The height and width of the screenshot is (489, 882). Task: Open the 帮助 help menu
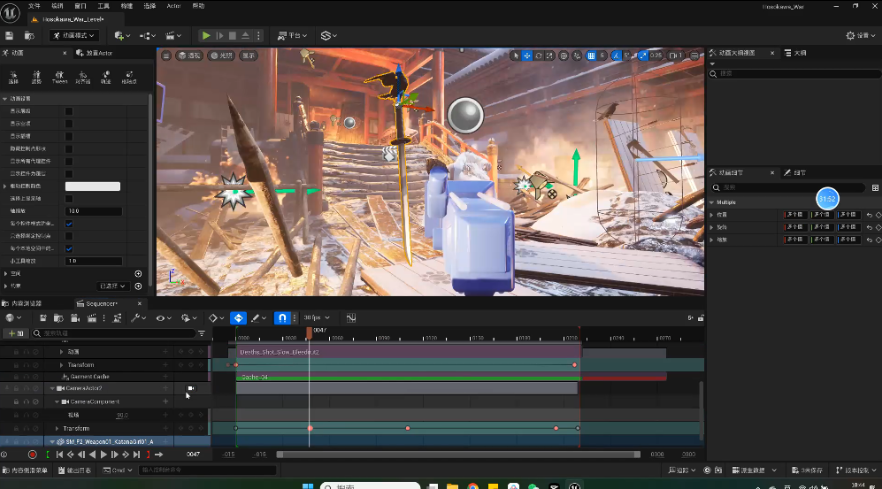coord(198,6)
